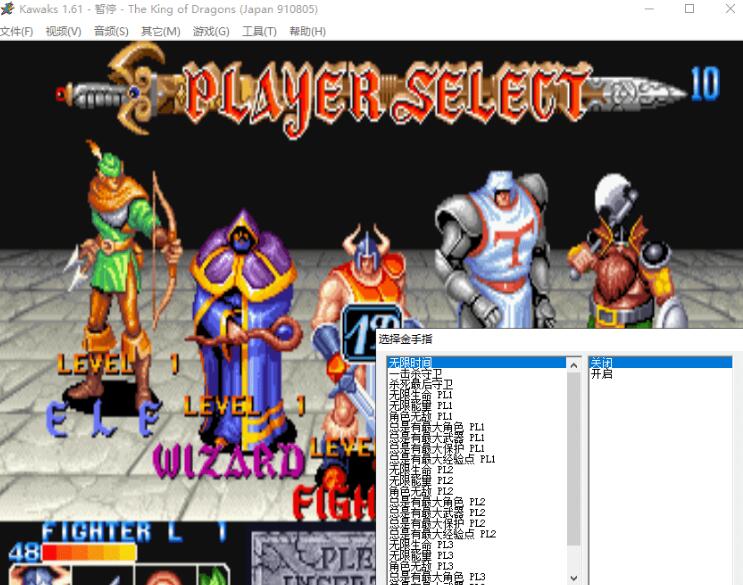The width and height of the screenshot is (743, 585).
Task: Open the 文件(F) menu
Action: pyautogui.click(x=17, y=31)
